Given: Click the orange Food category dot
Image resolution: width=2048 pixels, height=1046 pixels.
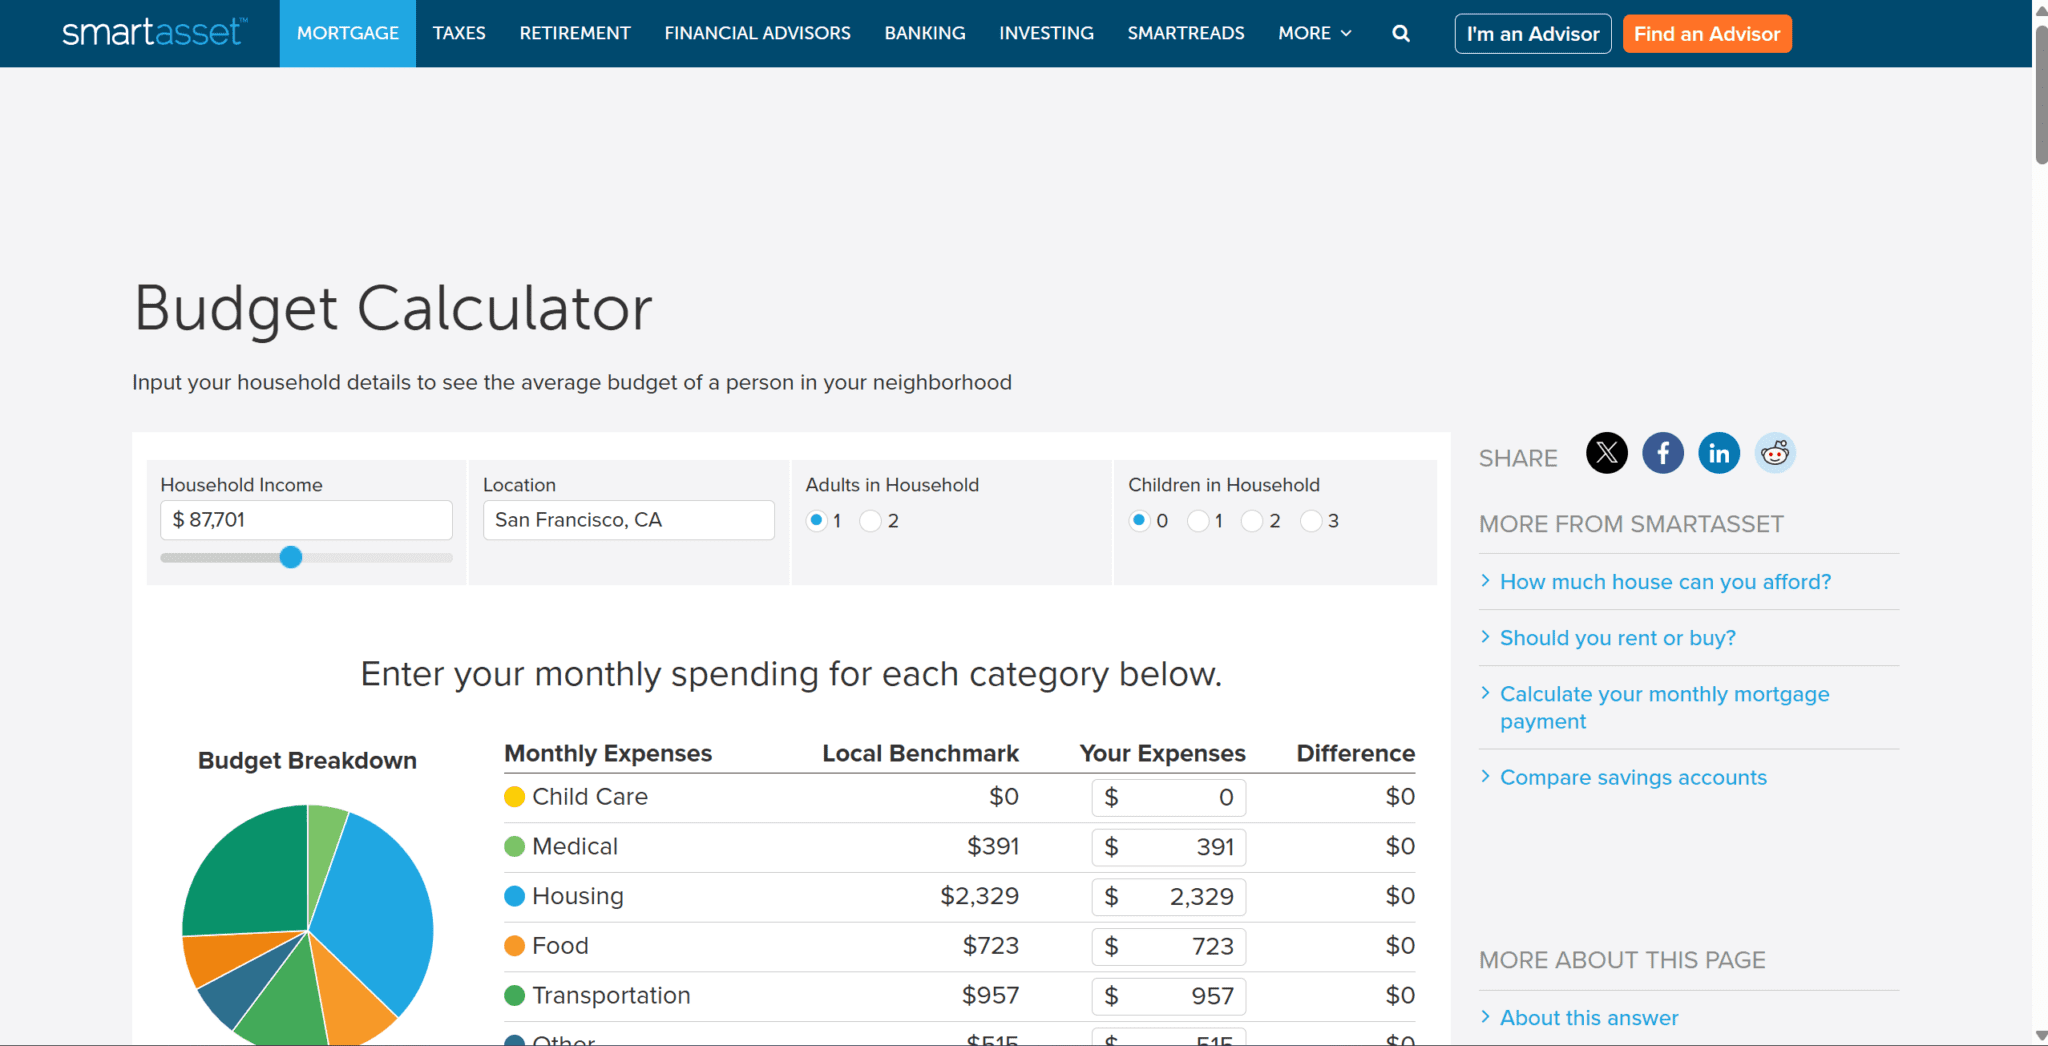Looking at the screenshot, I should [515, 946].
